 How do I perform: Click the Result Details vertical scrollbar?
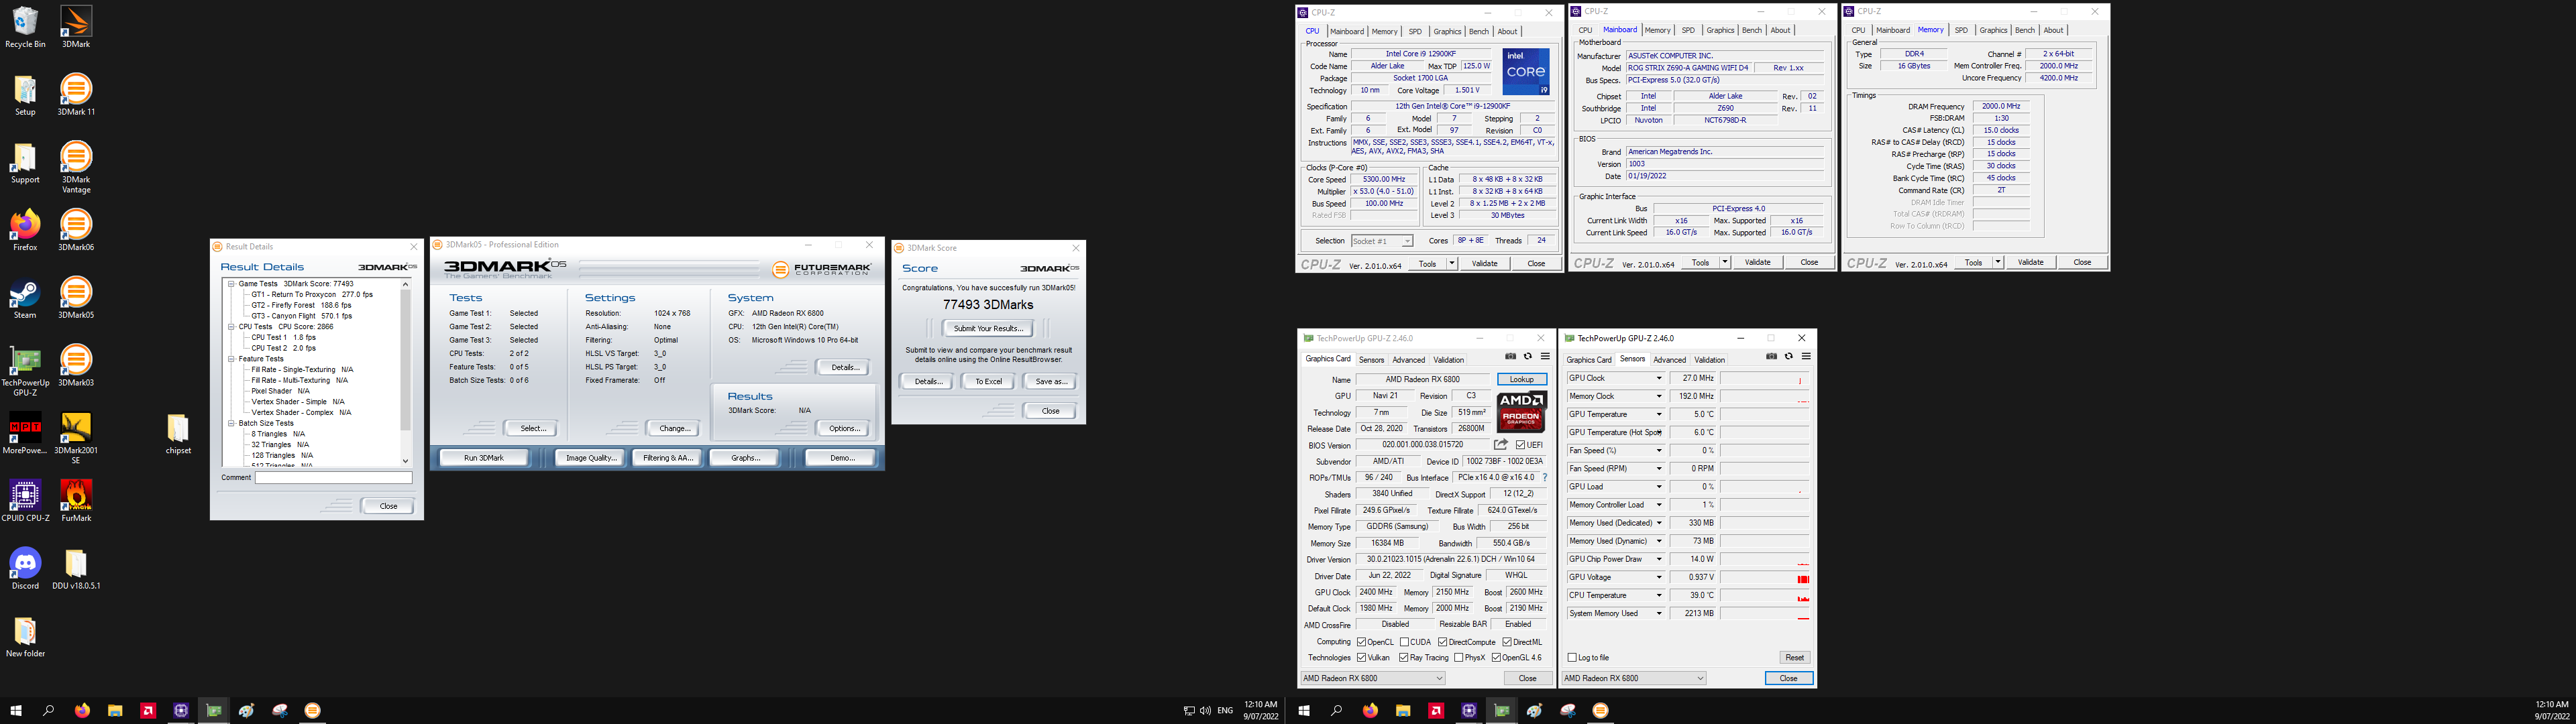pyautogui.click(x=405, y=372)
